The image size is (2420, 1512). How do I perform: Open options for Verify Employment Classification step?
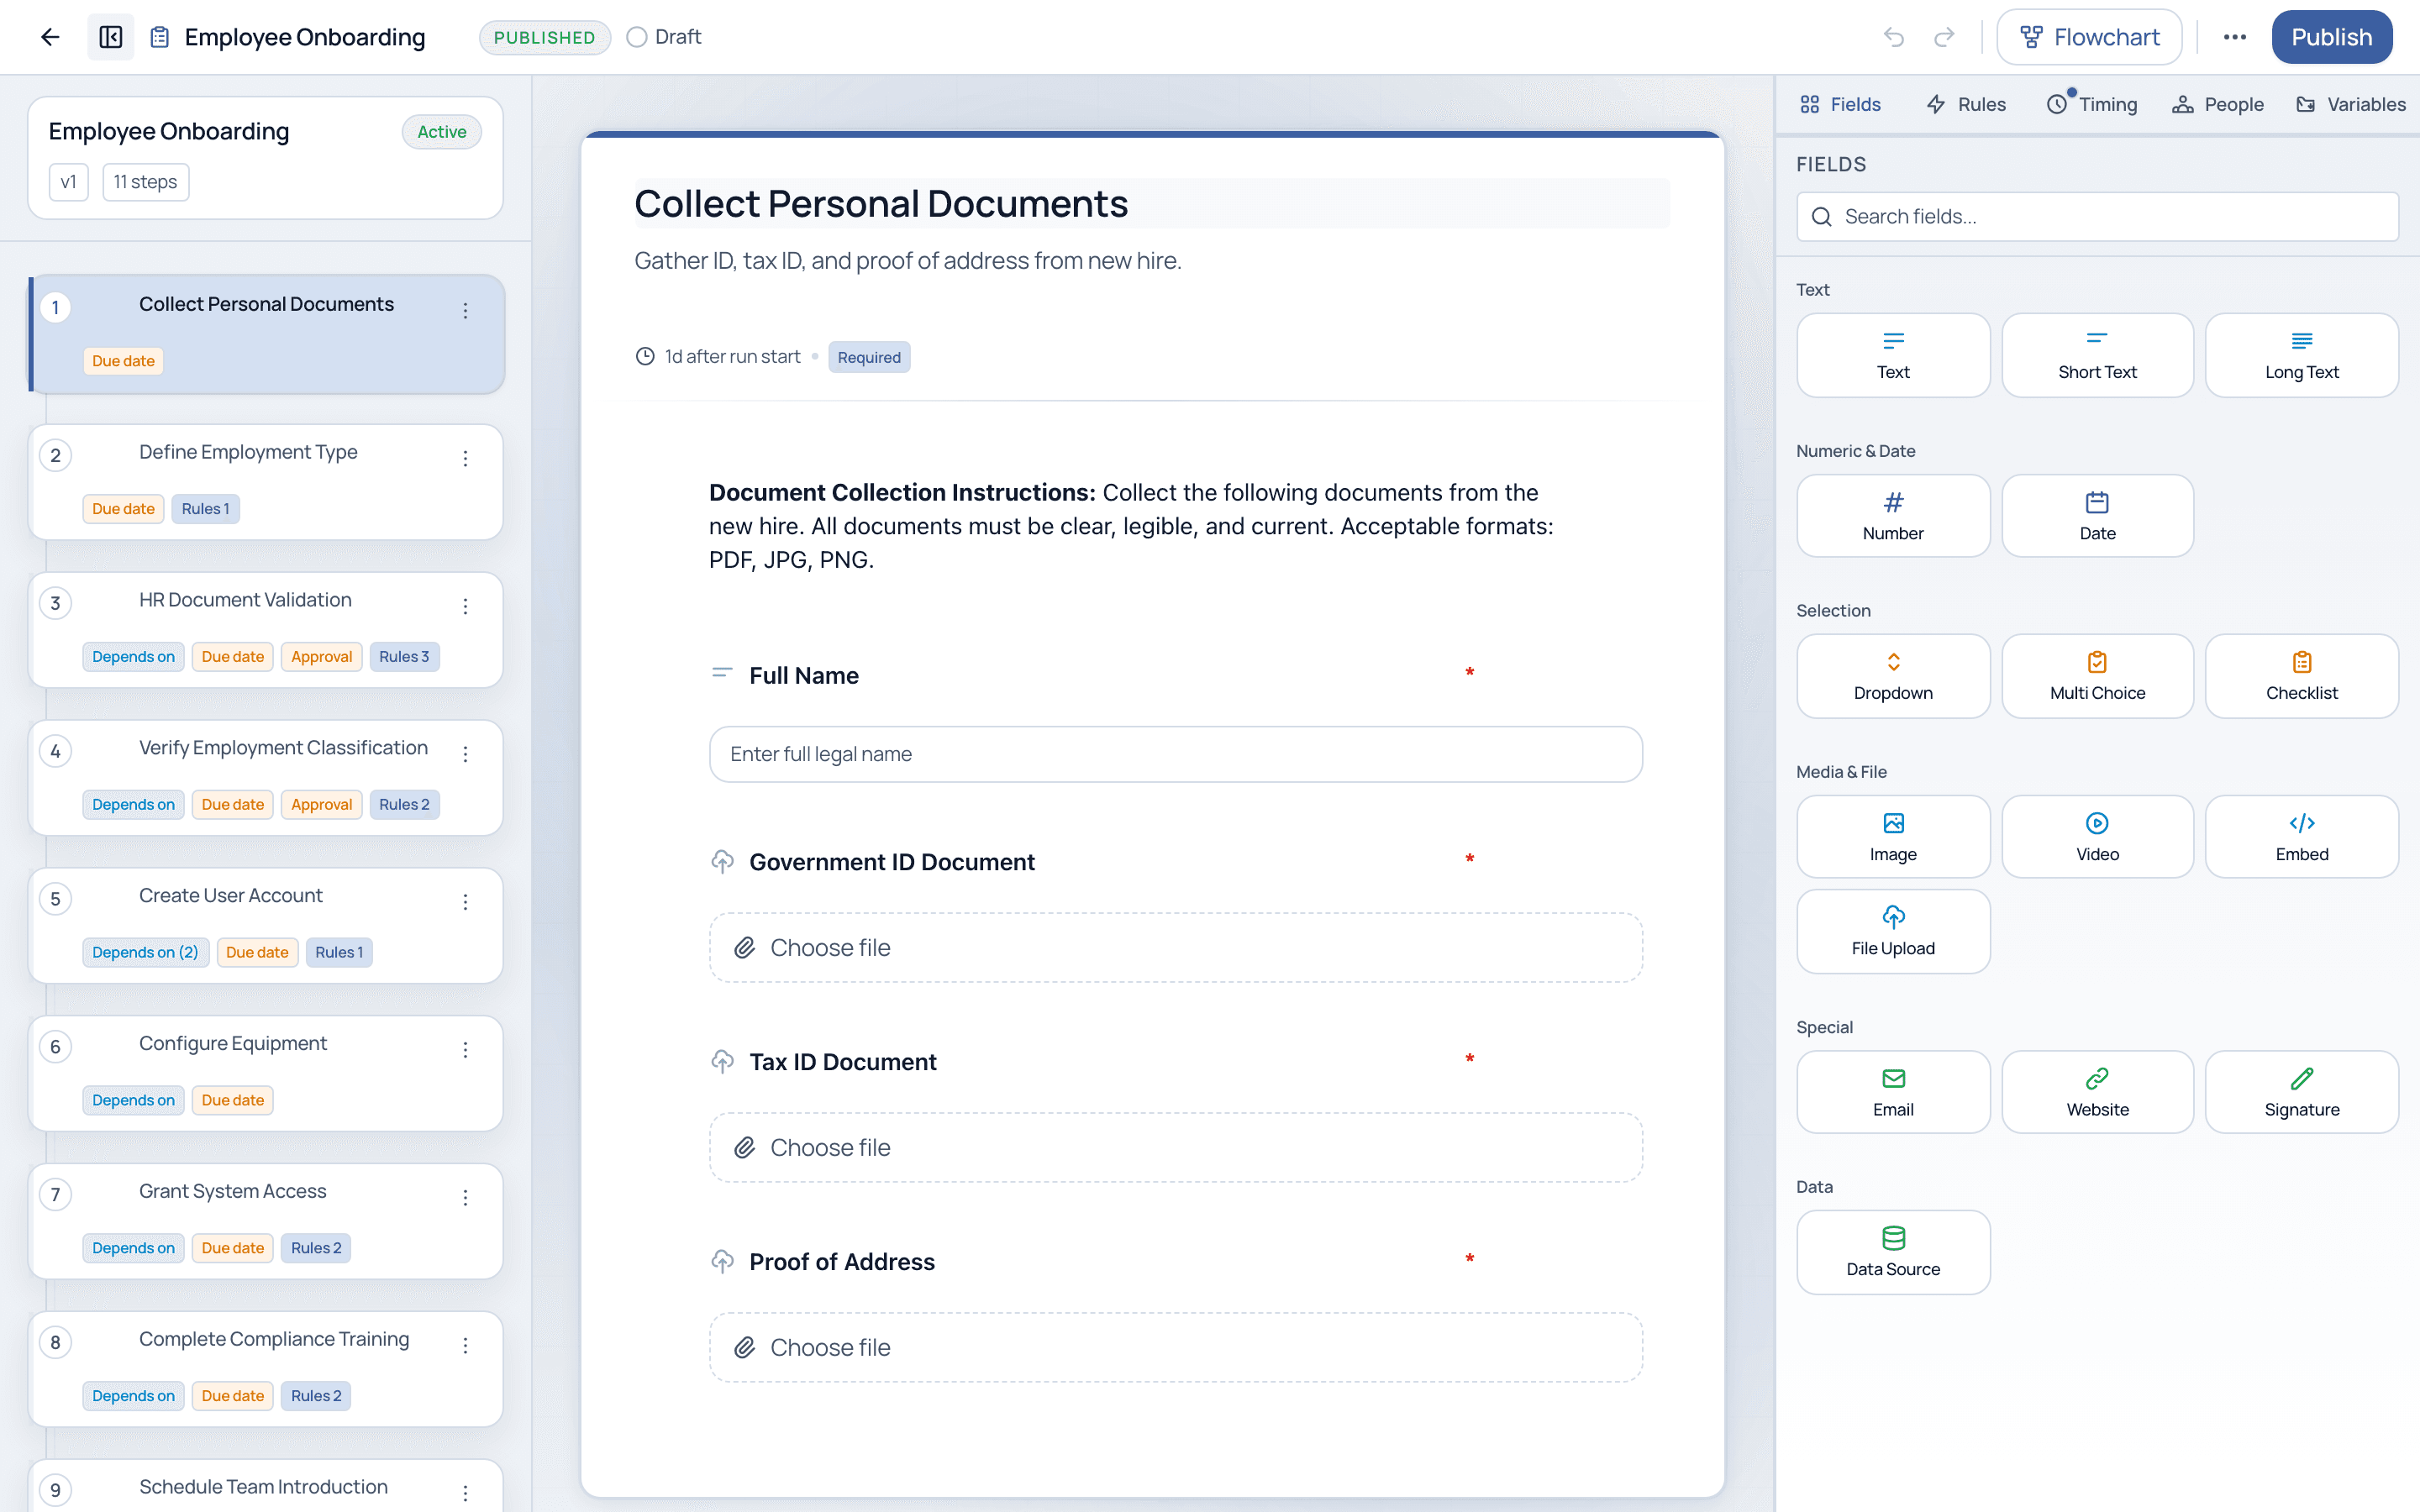465,755
